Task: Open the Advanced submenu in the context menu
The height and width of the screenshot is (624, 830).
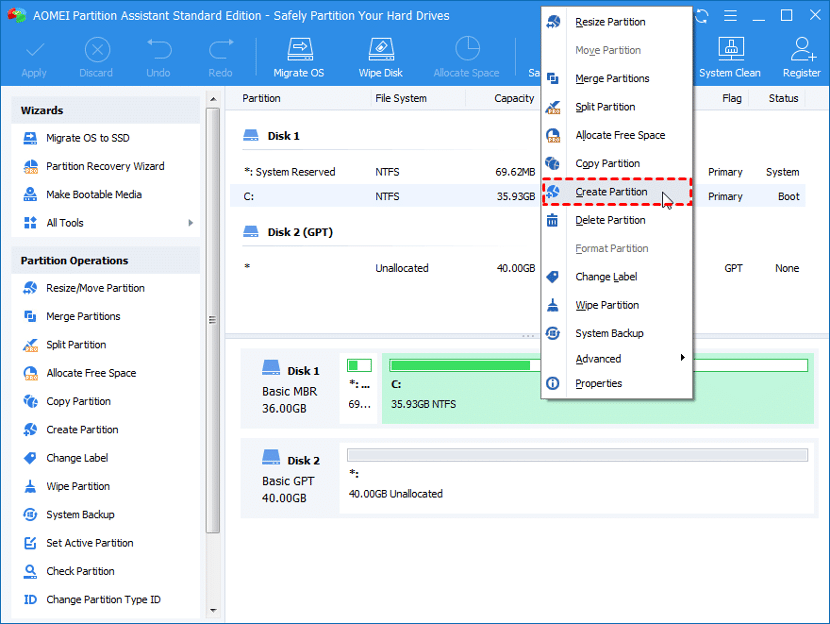Action: coord(598,358)
